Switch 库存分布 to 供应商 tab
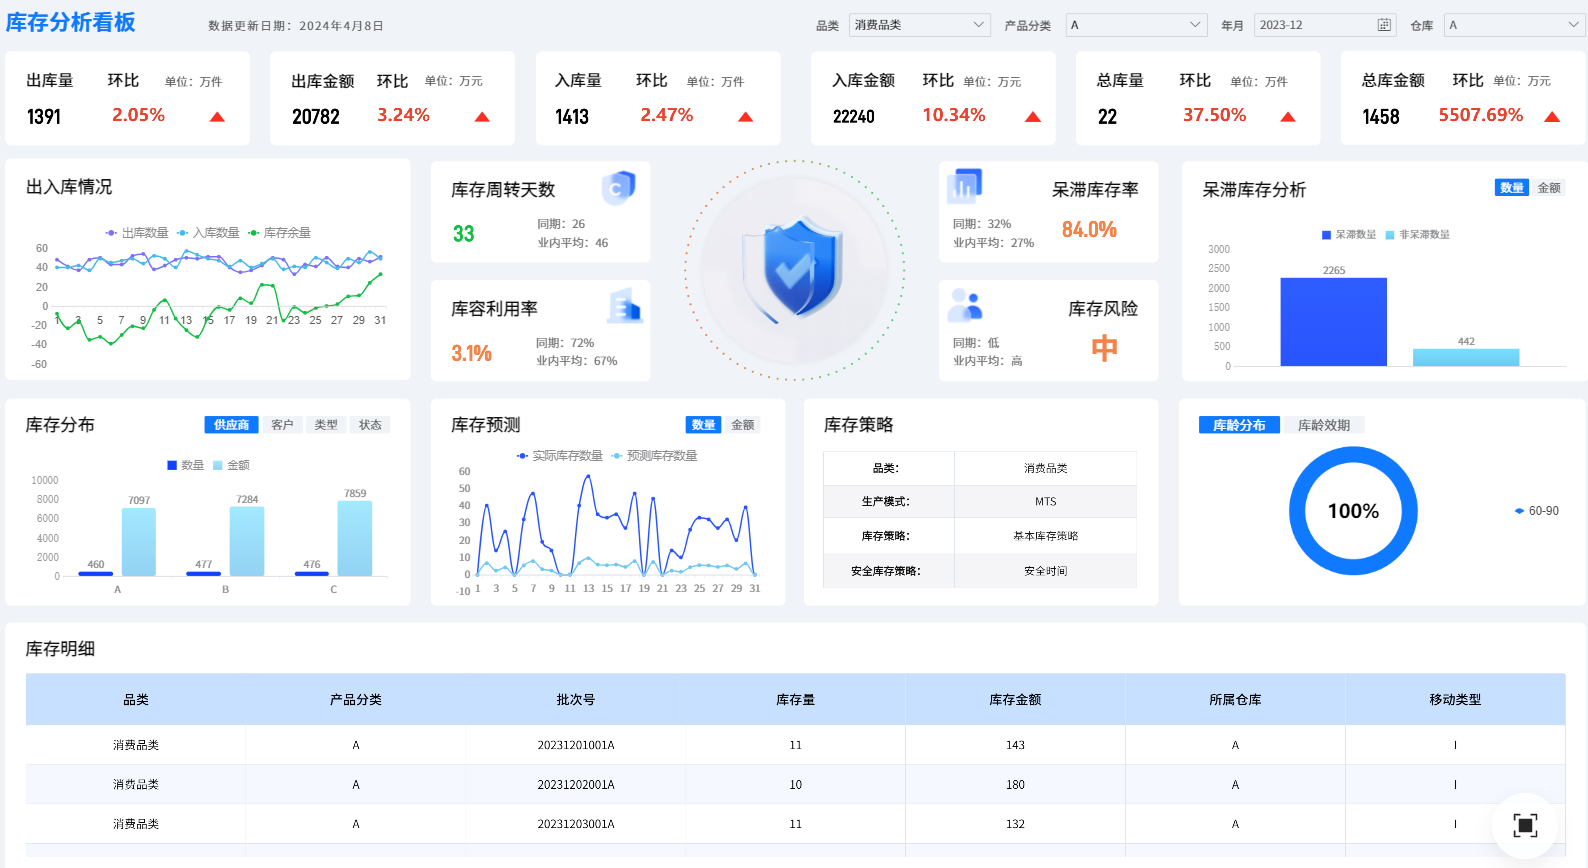This screenshot has height=868, width=1588. click(x=231, y=425)
